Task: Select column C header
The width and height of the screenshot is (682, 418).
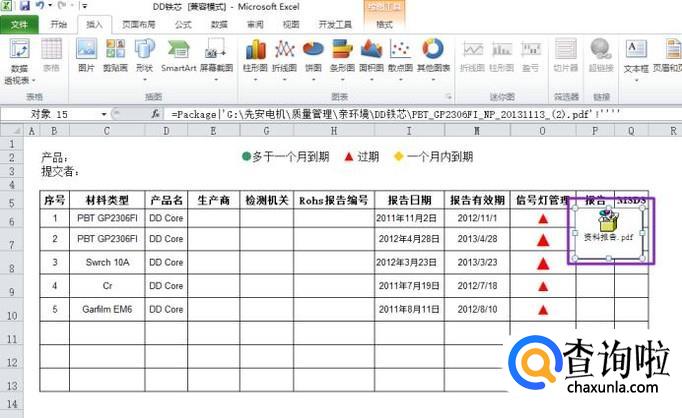Action: pyautogui.click(x=107, y=130)
